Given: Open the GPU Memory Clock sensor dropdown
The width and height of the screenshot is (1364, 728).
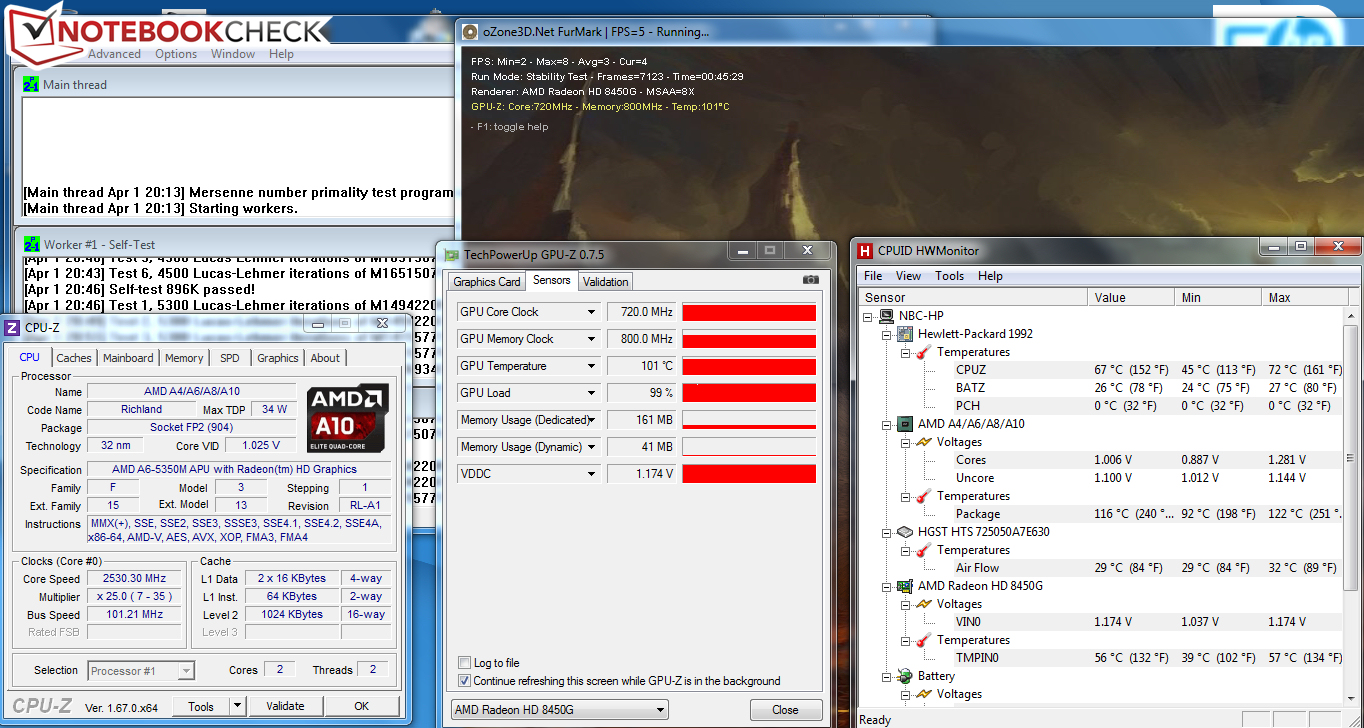Looking at the screenshot, I should click(x=592, y=339).
